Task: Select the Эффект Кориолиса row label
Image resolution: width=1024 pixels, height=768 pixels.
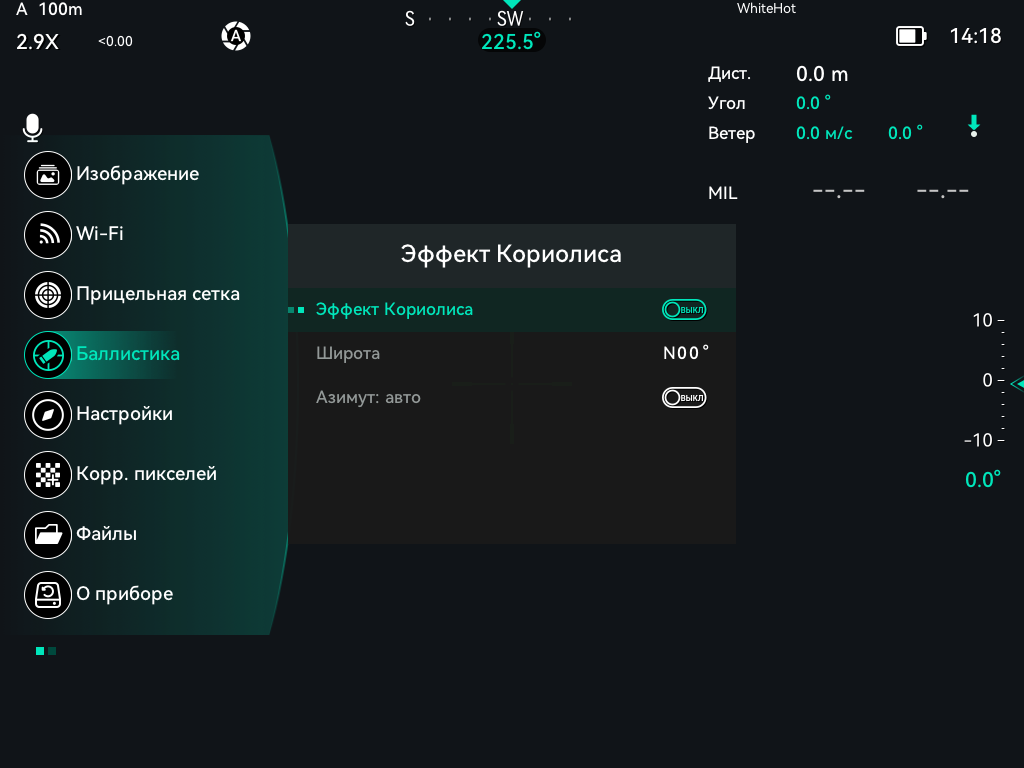Action: point(394,310)
